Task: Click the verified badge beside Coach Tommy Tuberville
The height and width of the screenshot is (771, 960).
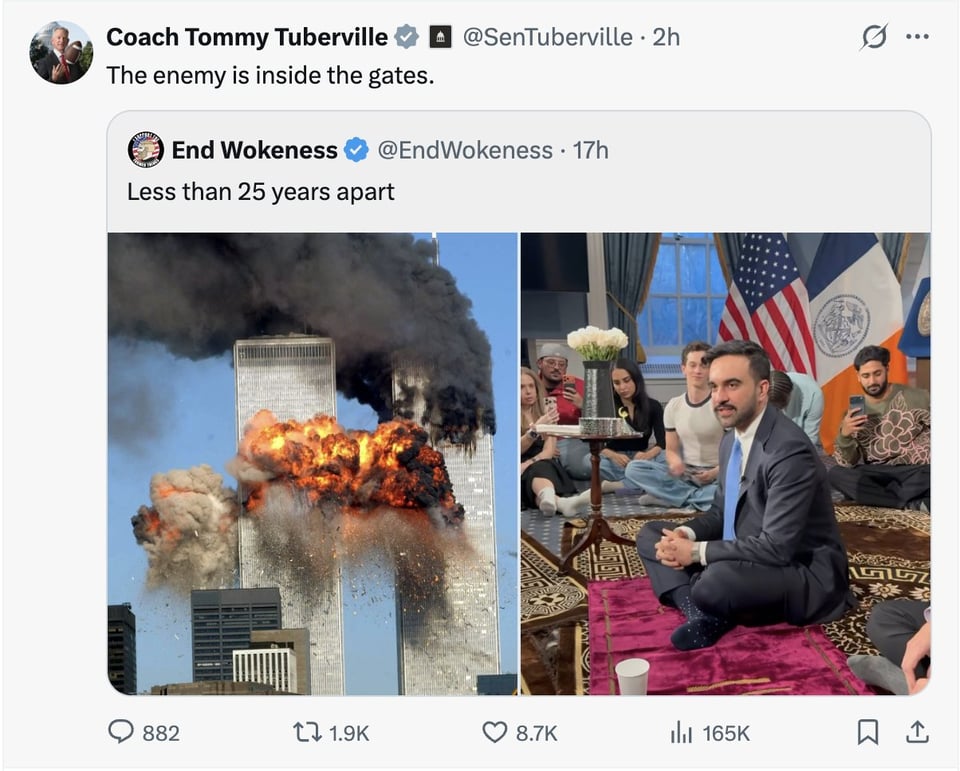Action: point(404,36)
